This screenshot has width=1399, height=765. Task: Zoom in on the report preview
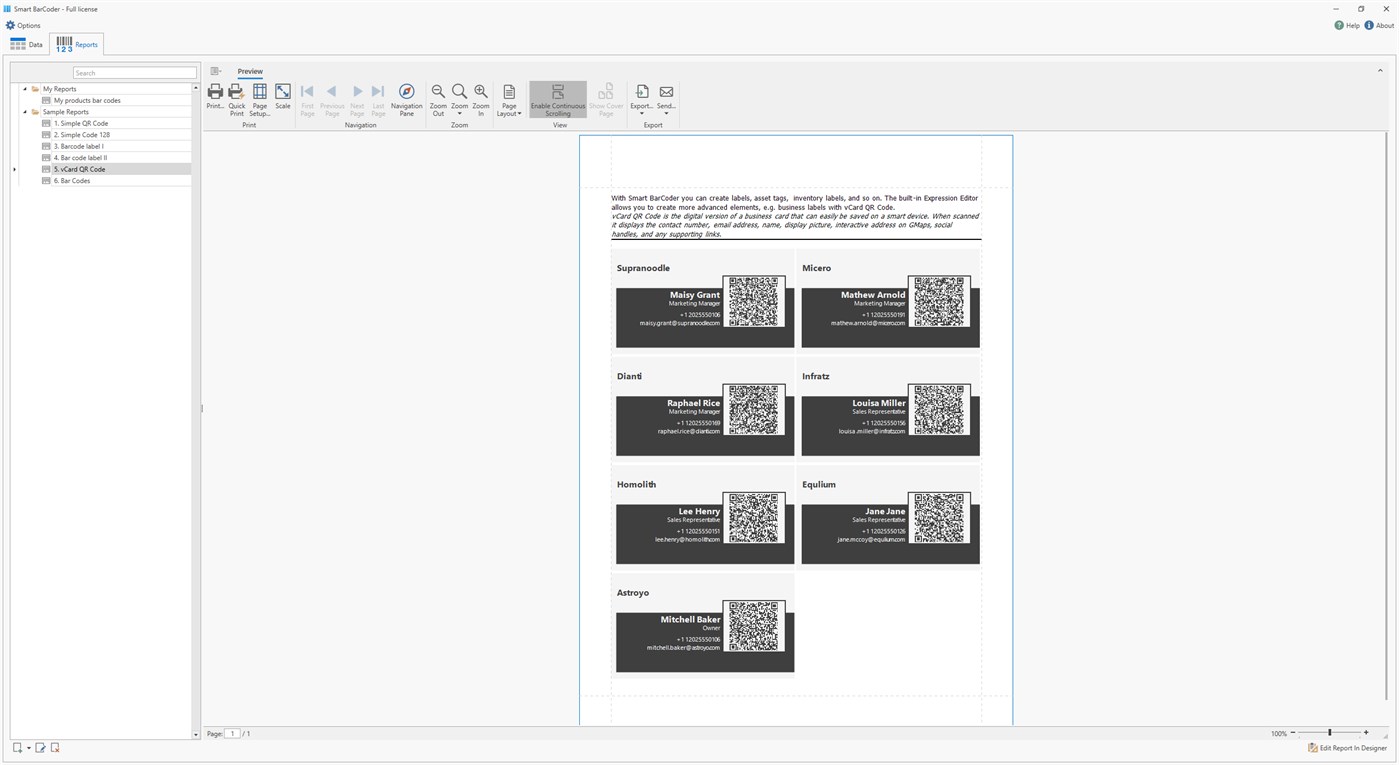click(x=480, y=97)
